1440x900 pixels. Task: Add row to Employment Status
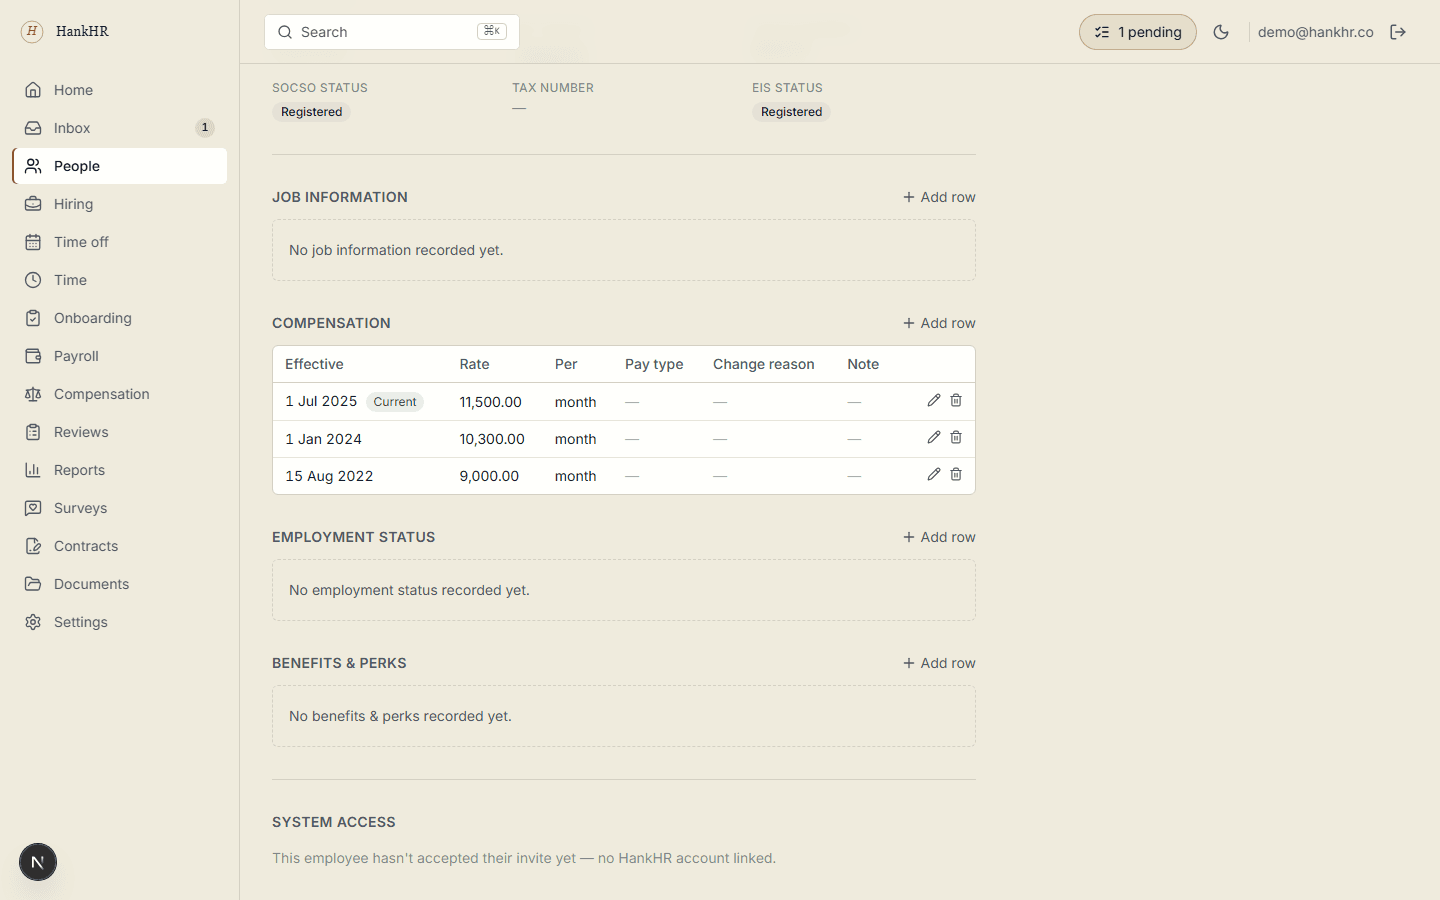(x=939, y=537)
